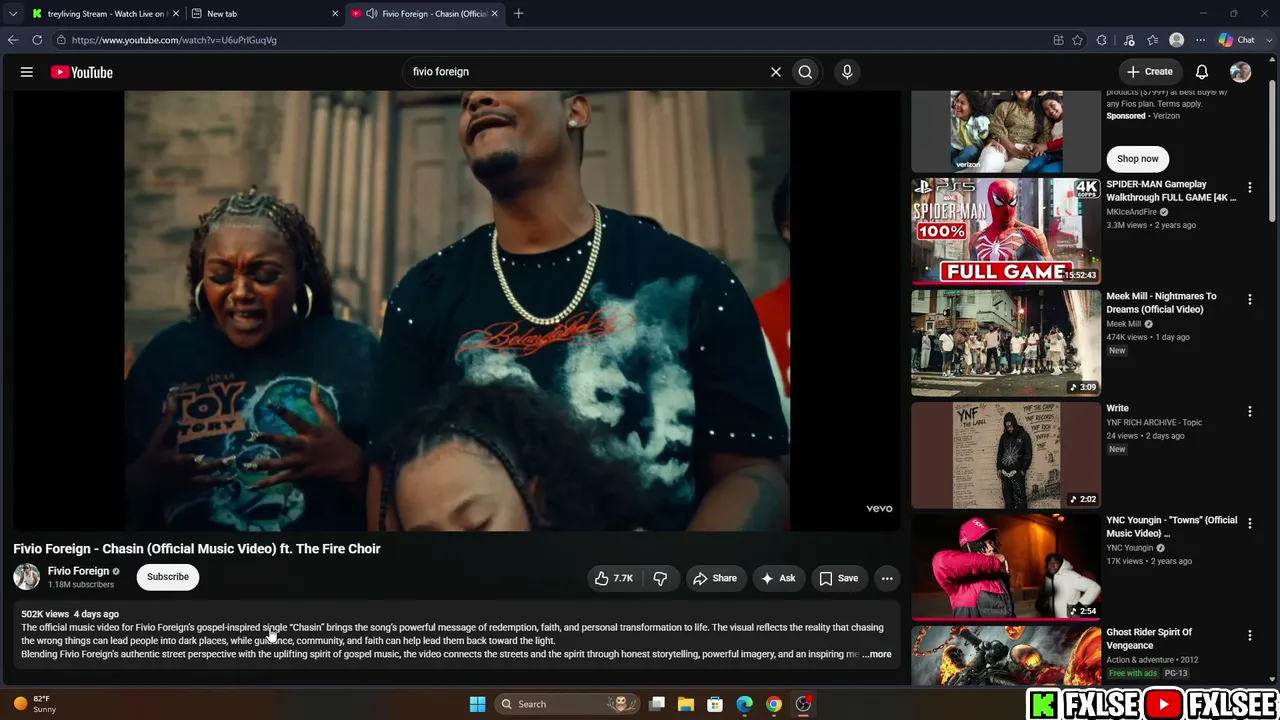Launch Microsoft Store from the taskbar
The width and height of the screenshot is (1280, 720).
[x=715, y=704]
